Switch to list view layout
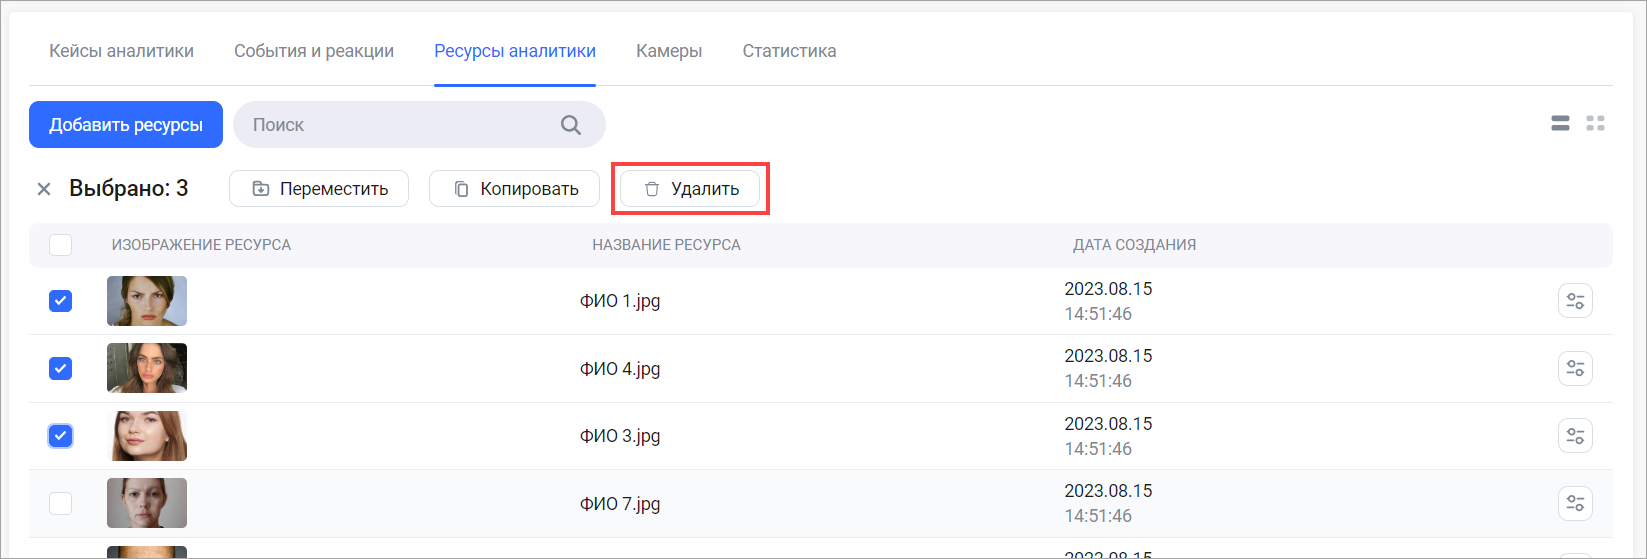 tap(1560, 124)
